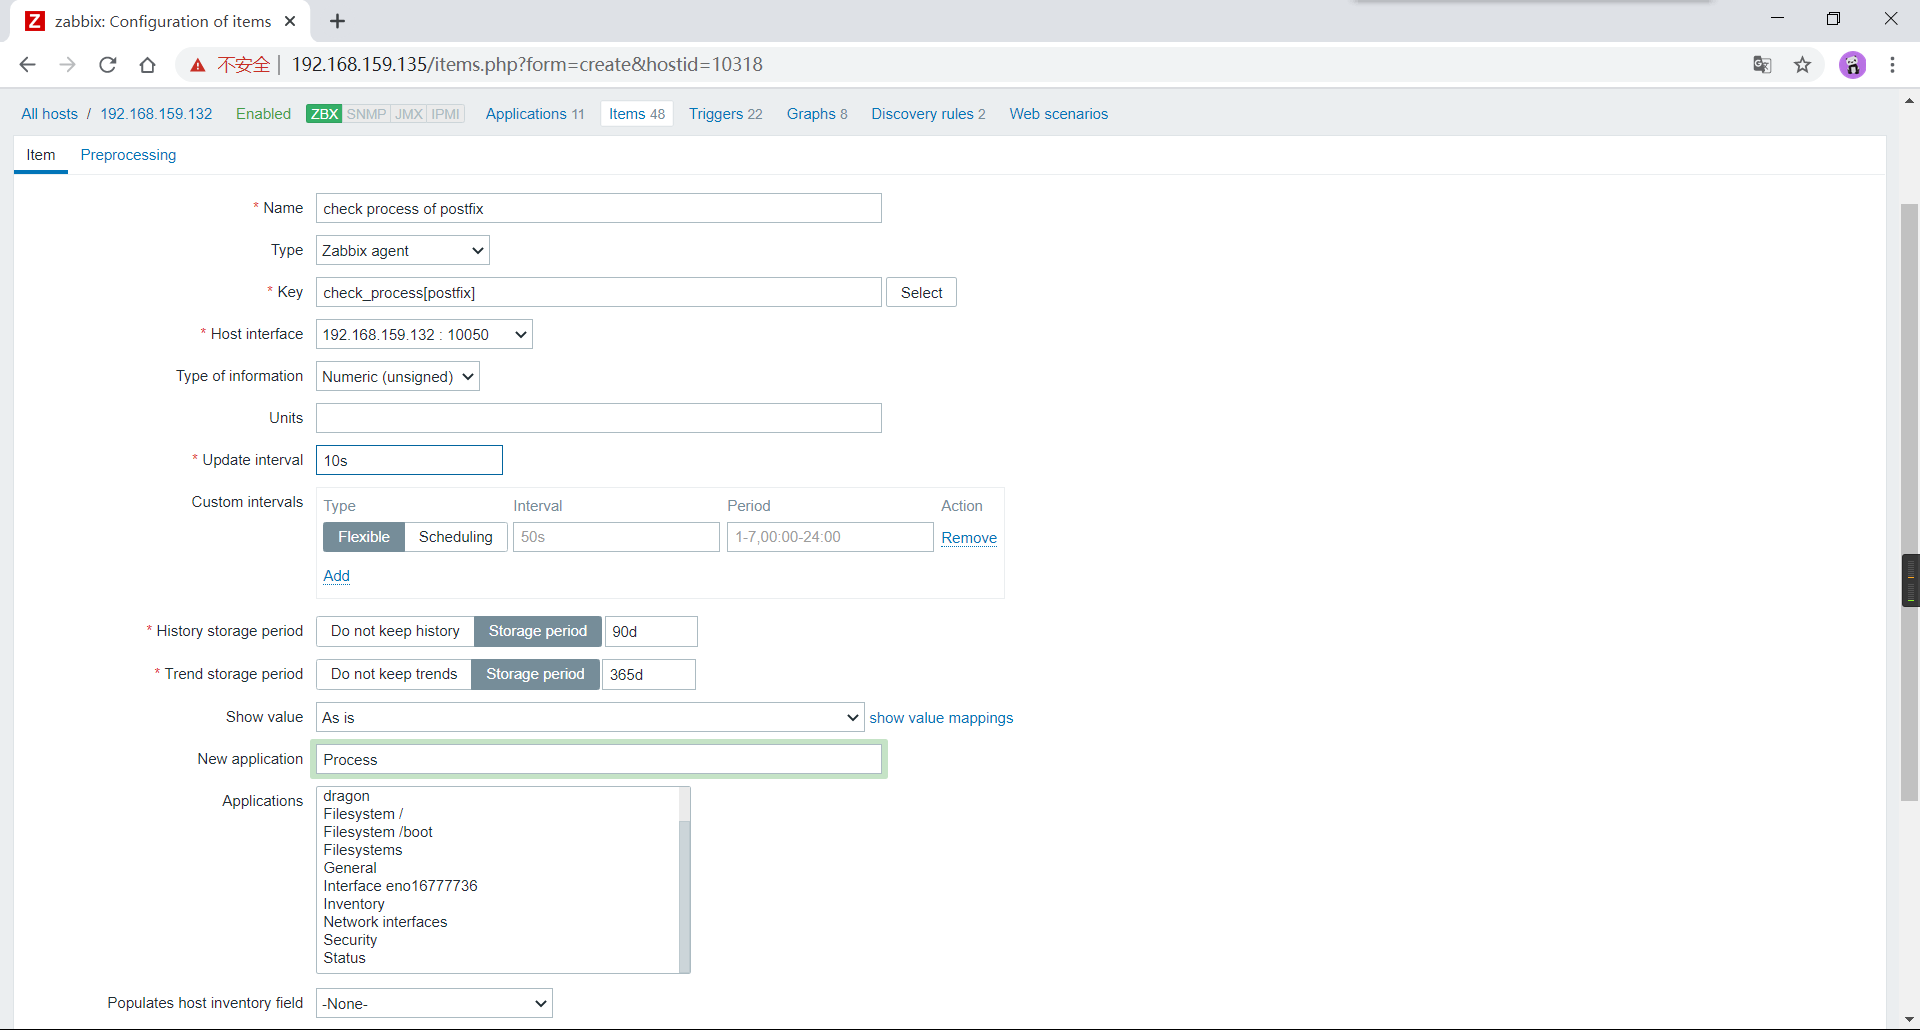Open the Chrome three-dot menu

click(1892, 65)
